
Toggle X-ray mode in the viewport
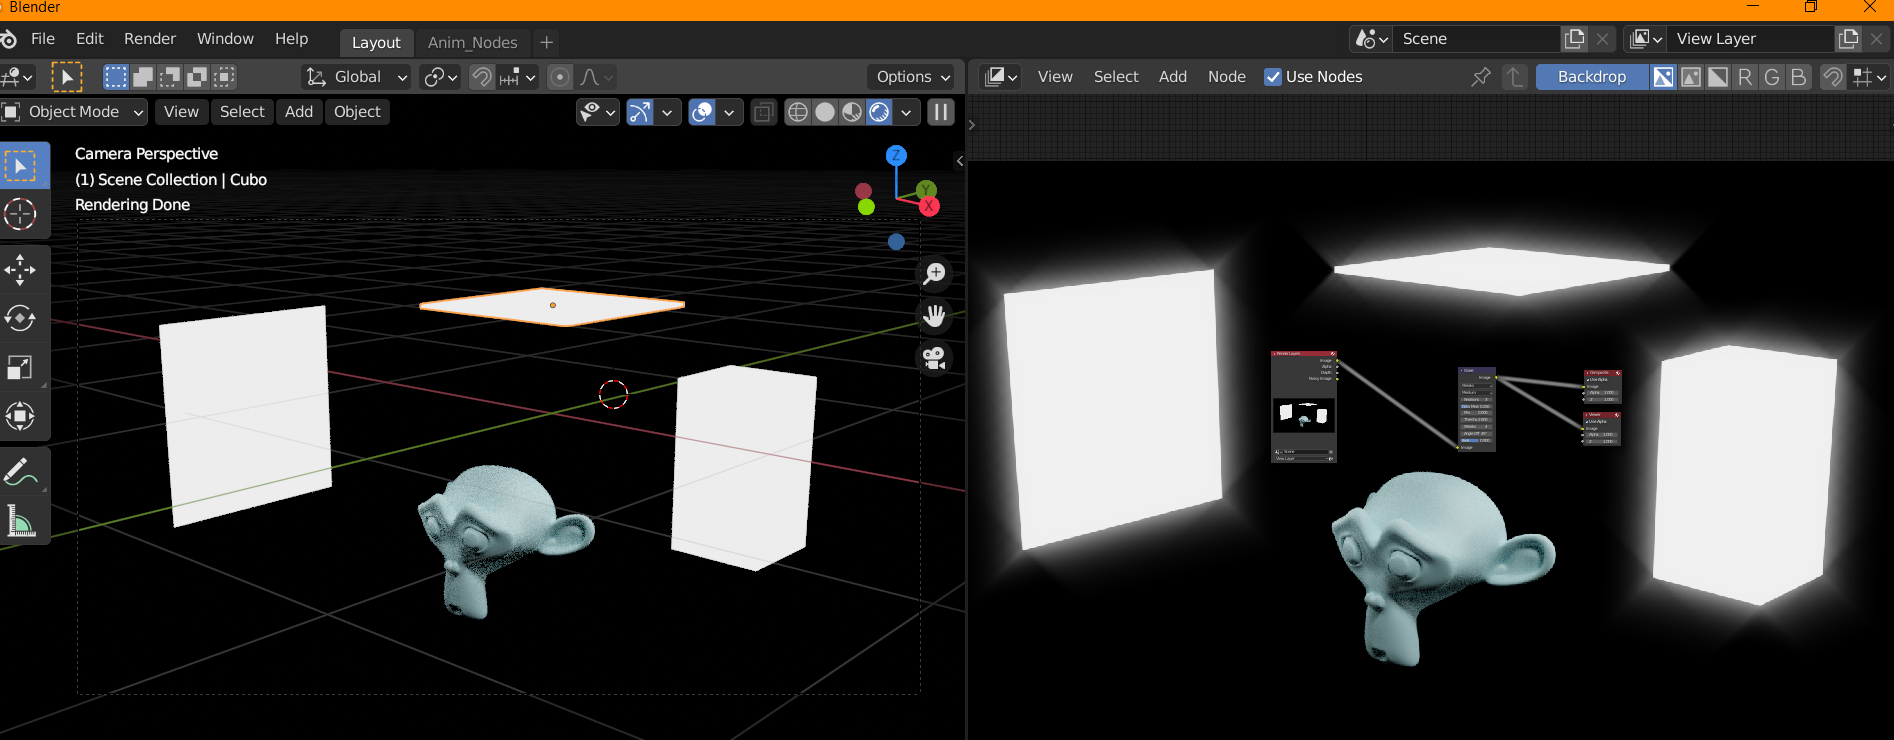(x=763, y=112)
